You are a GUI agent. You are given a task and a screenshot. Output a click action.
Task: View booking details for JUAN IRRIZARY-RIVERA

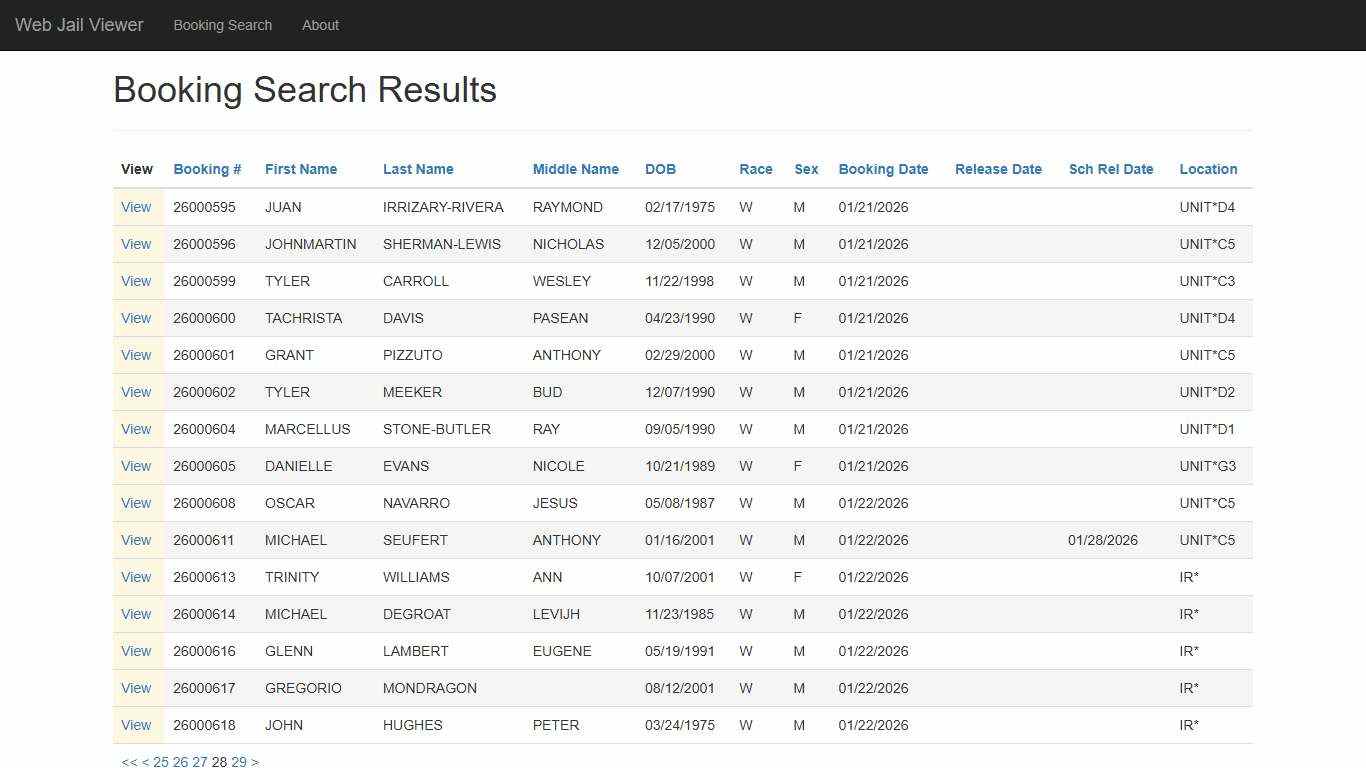coord(136,207)
